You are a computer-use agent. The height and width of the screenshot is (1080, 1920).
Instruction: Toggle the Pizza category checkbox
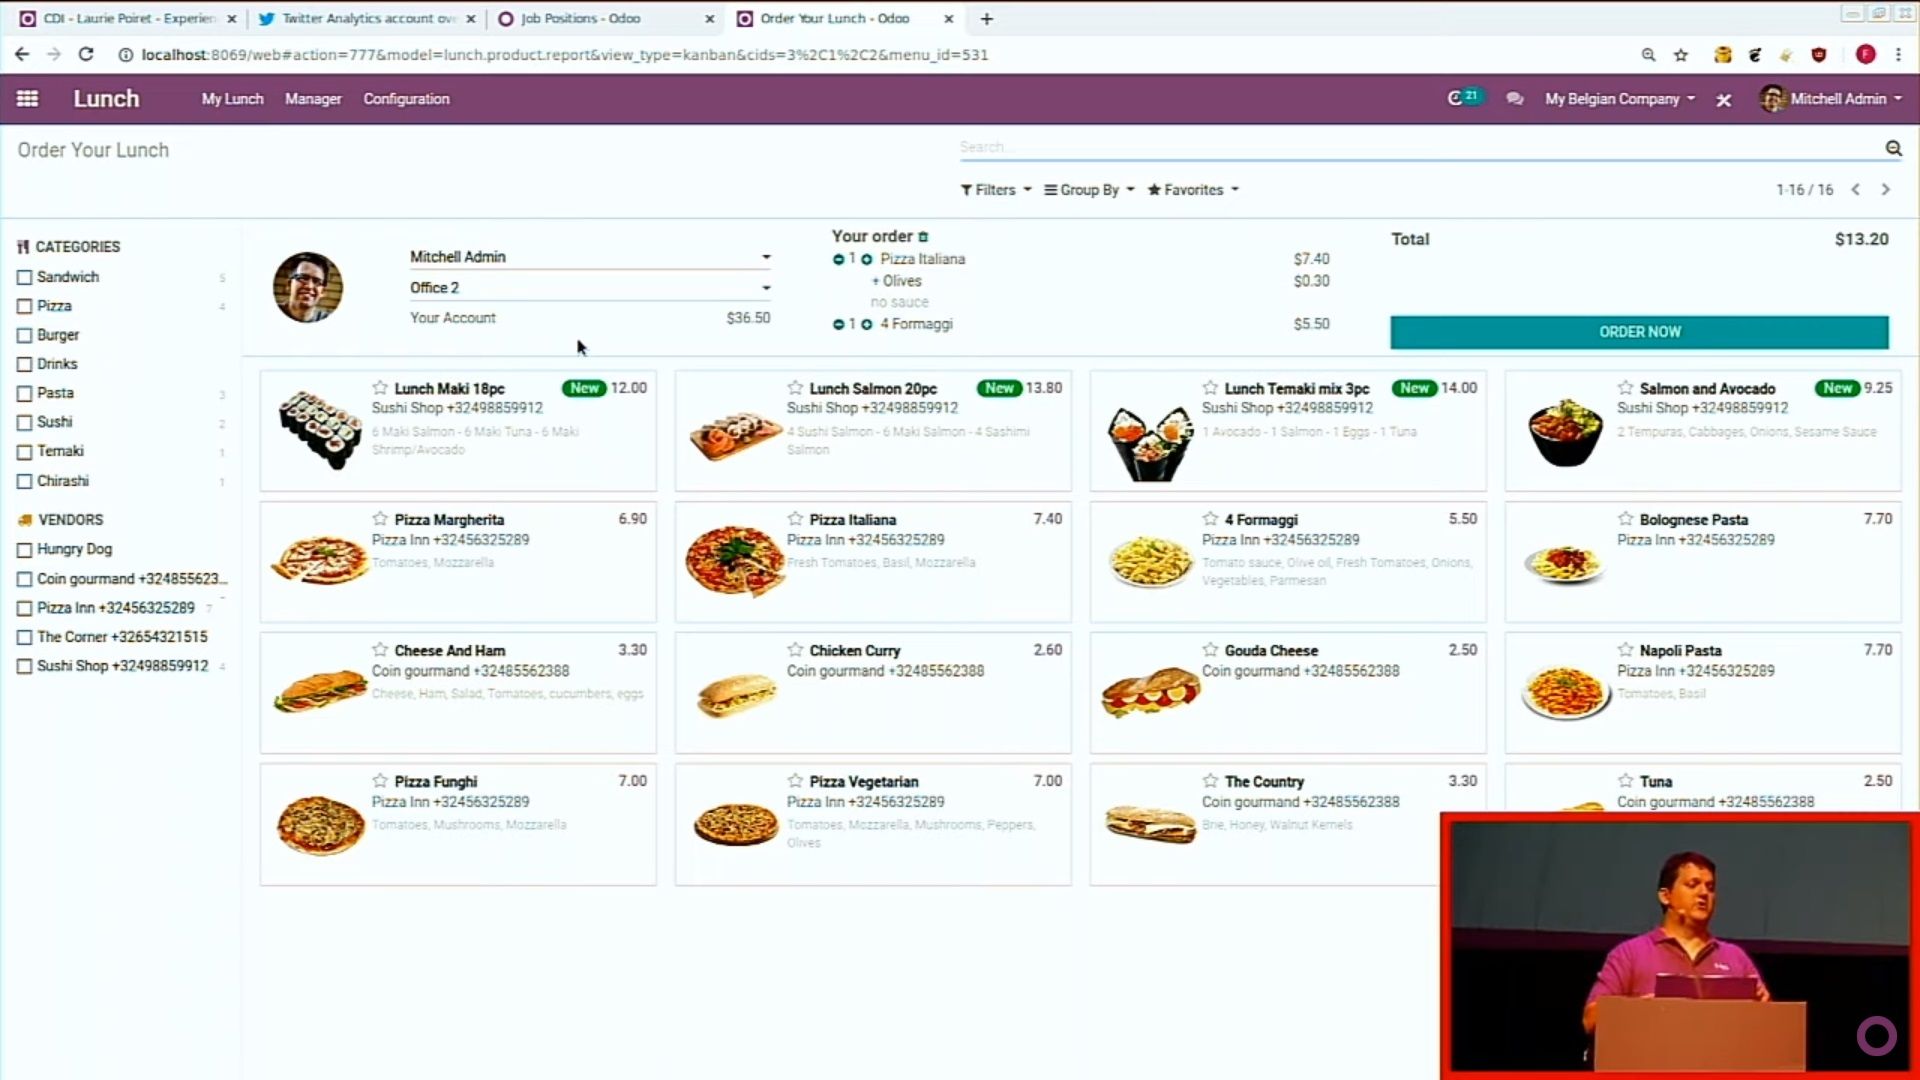click(24, 306)
